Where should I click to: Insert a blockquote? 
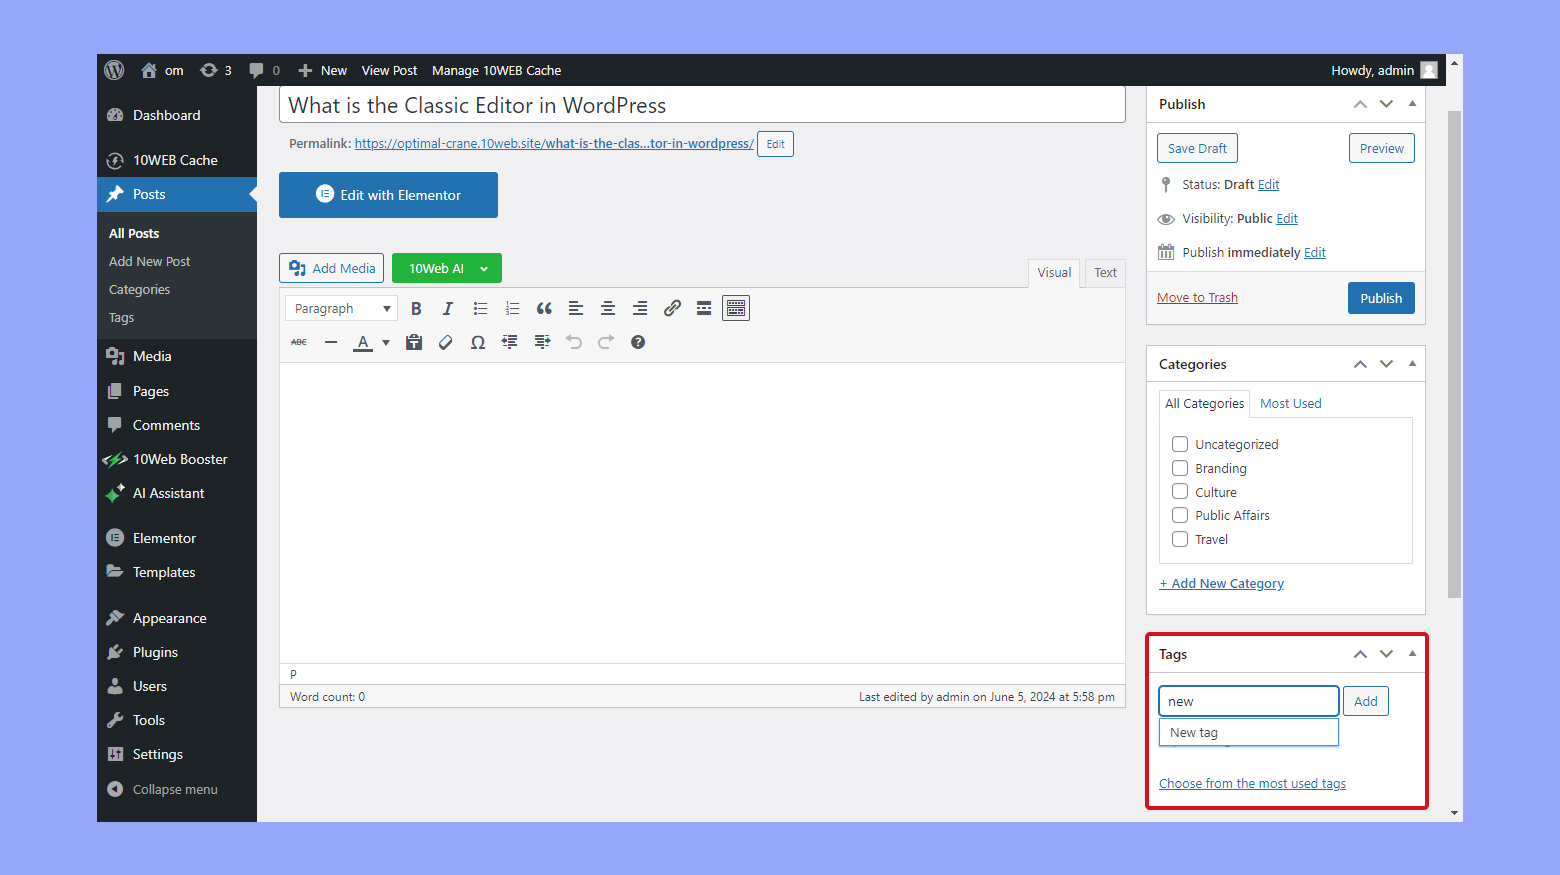tap(544, 308)
